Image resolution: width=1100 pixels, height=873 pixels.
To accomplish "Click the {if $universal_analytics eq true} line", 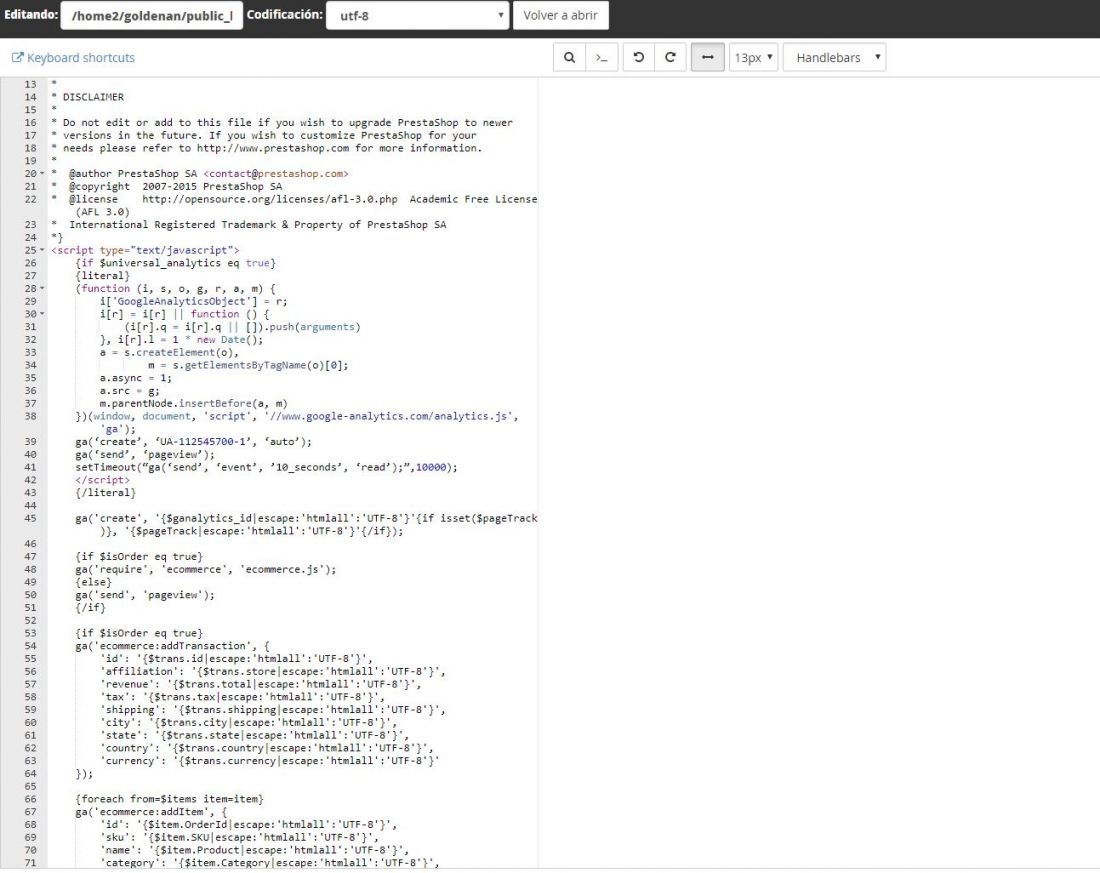I will (x=175, y=263).
